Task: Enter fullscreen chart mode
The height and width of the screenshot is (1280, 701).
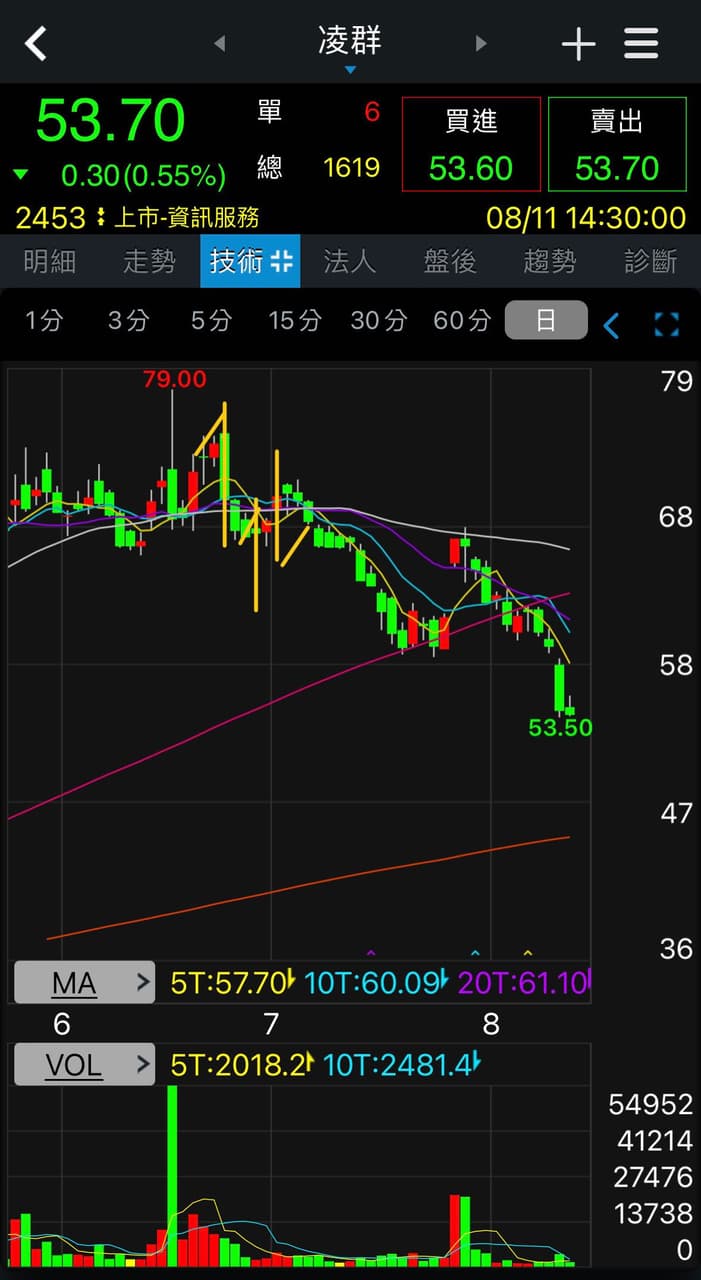Action: (666, 324)
